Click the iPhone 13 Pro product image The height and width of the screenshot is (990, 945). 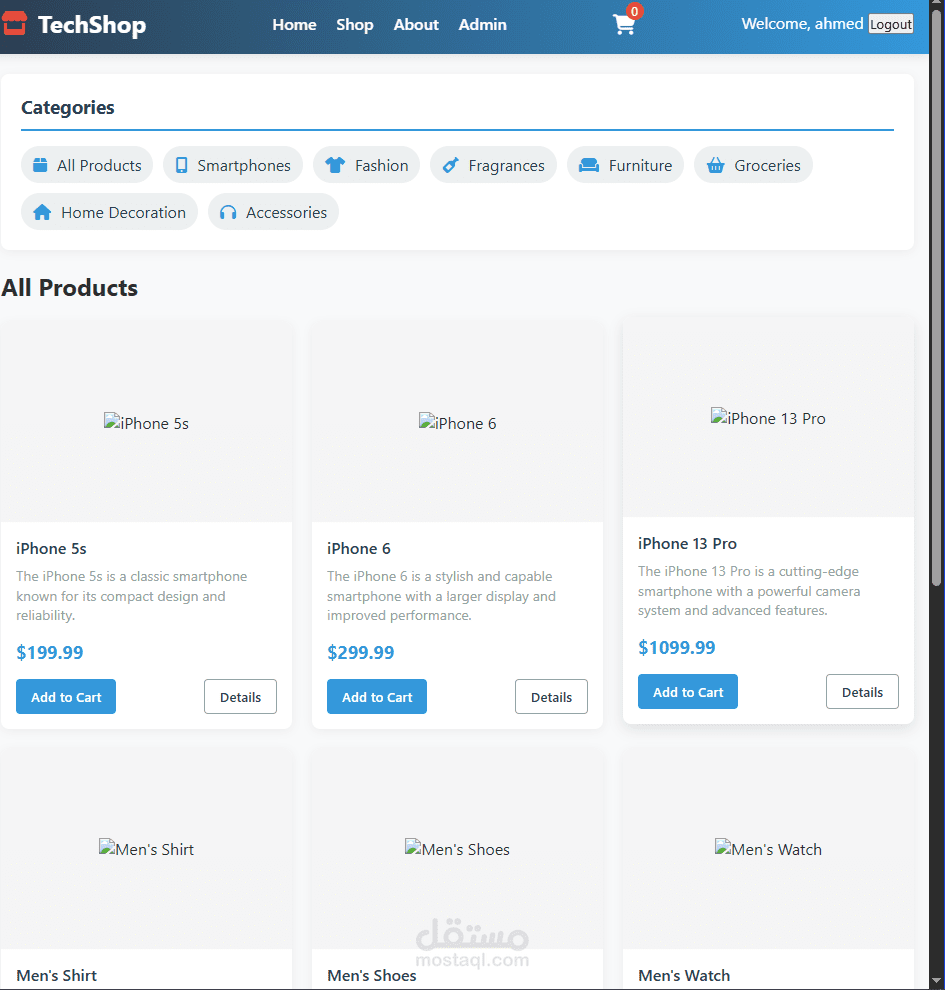coord(768,417)
